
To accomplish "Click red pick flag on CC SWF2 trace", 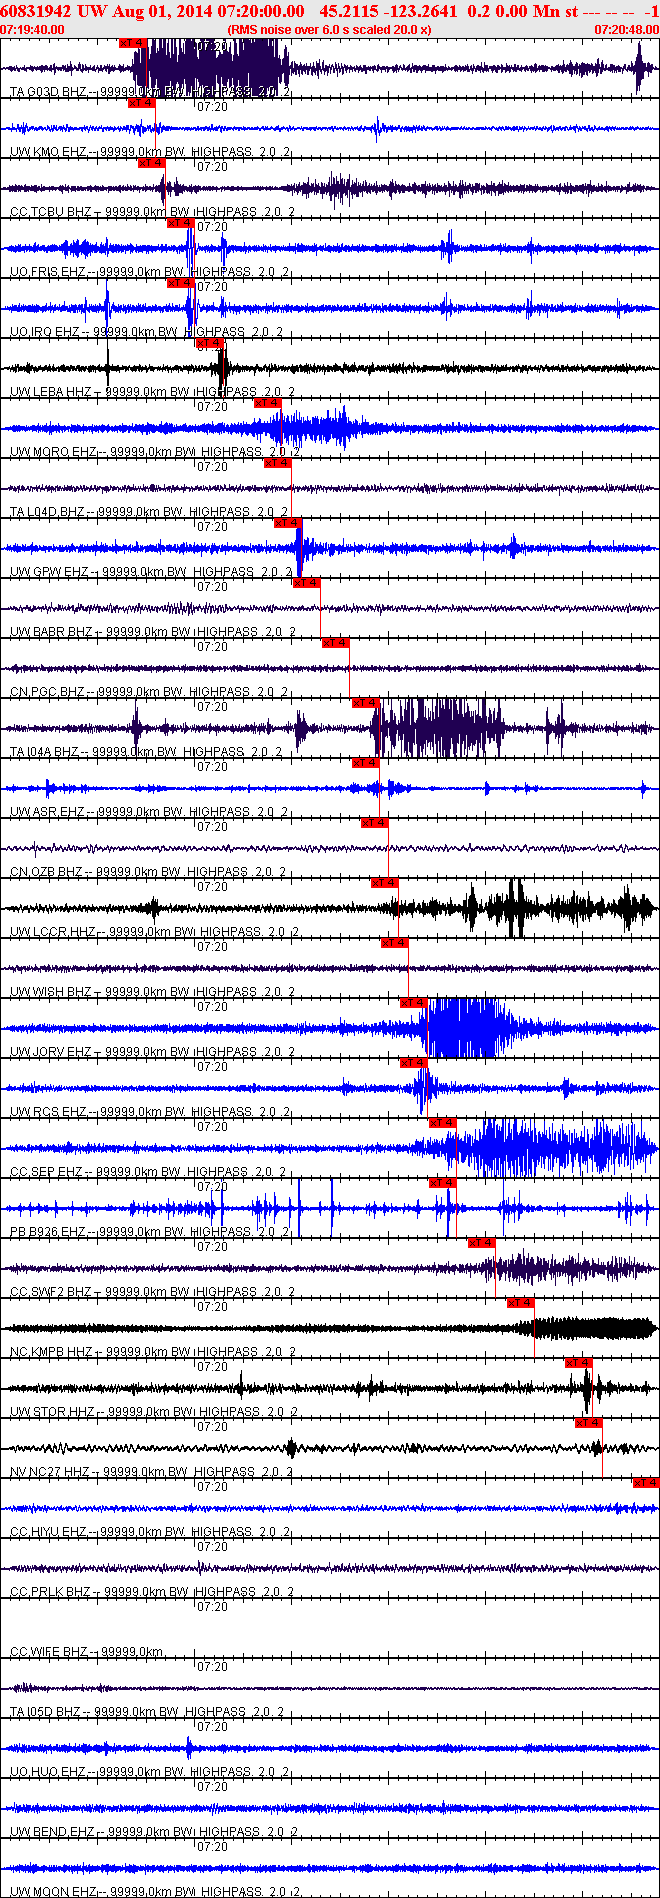I will [482, 1243].
